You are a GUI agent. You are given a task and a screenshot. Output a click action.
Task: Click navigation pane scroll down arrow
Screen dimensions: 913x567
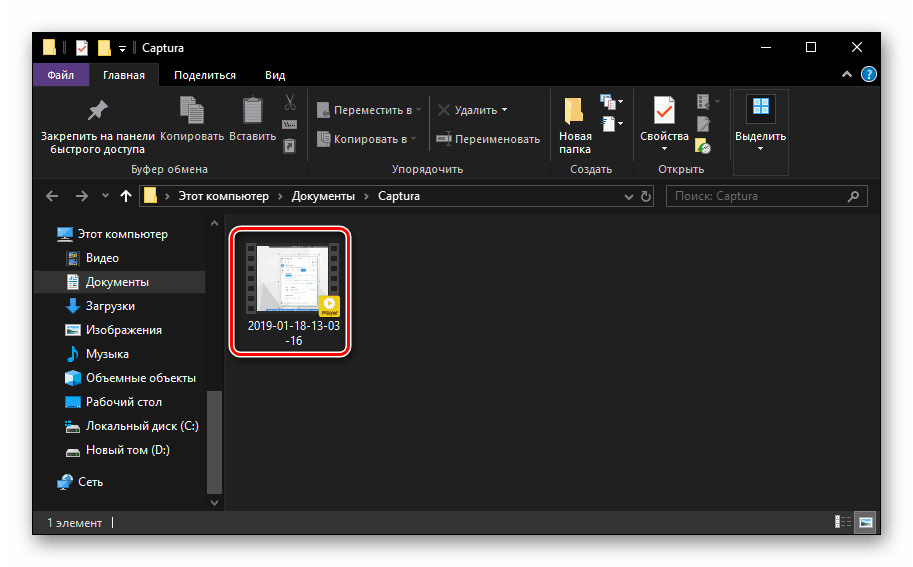(x=214, y=502)
